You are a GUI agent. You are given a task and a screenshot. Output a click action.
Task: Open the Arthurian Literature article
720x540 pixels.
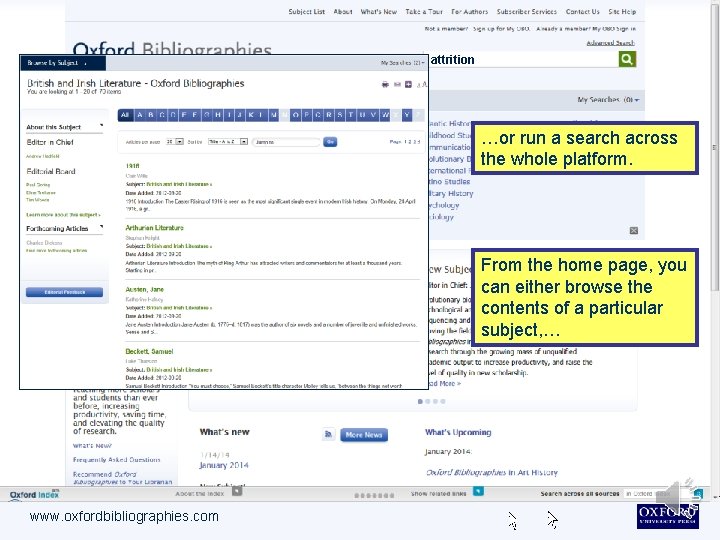point(154,228)
